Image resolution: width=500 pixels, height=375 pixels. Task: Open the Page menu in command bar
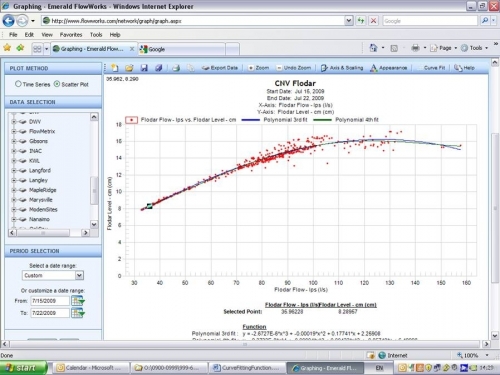coord(443,48)
